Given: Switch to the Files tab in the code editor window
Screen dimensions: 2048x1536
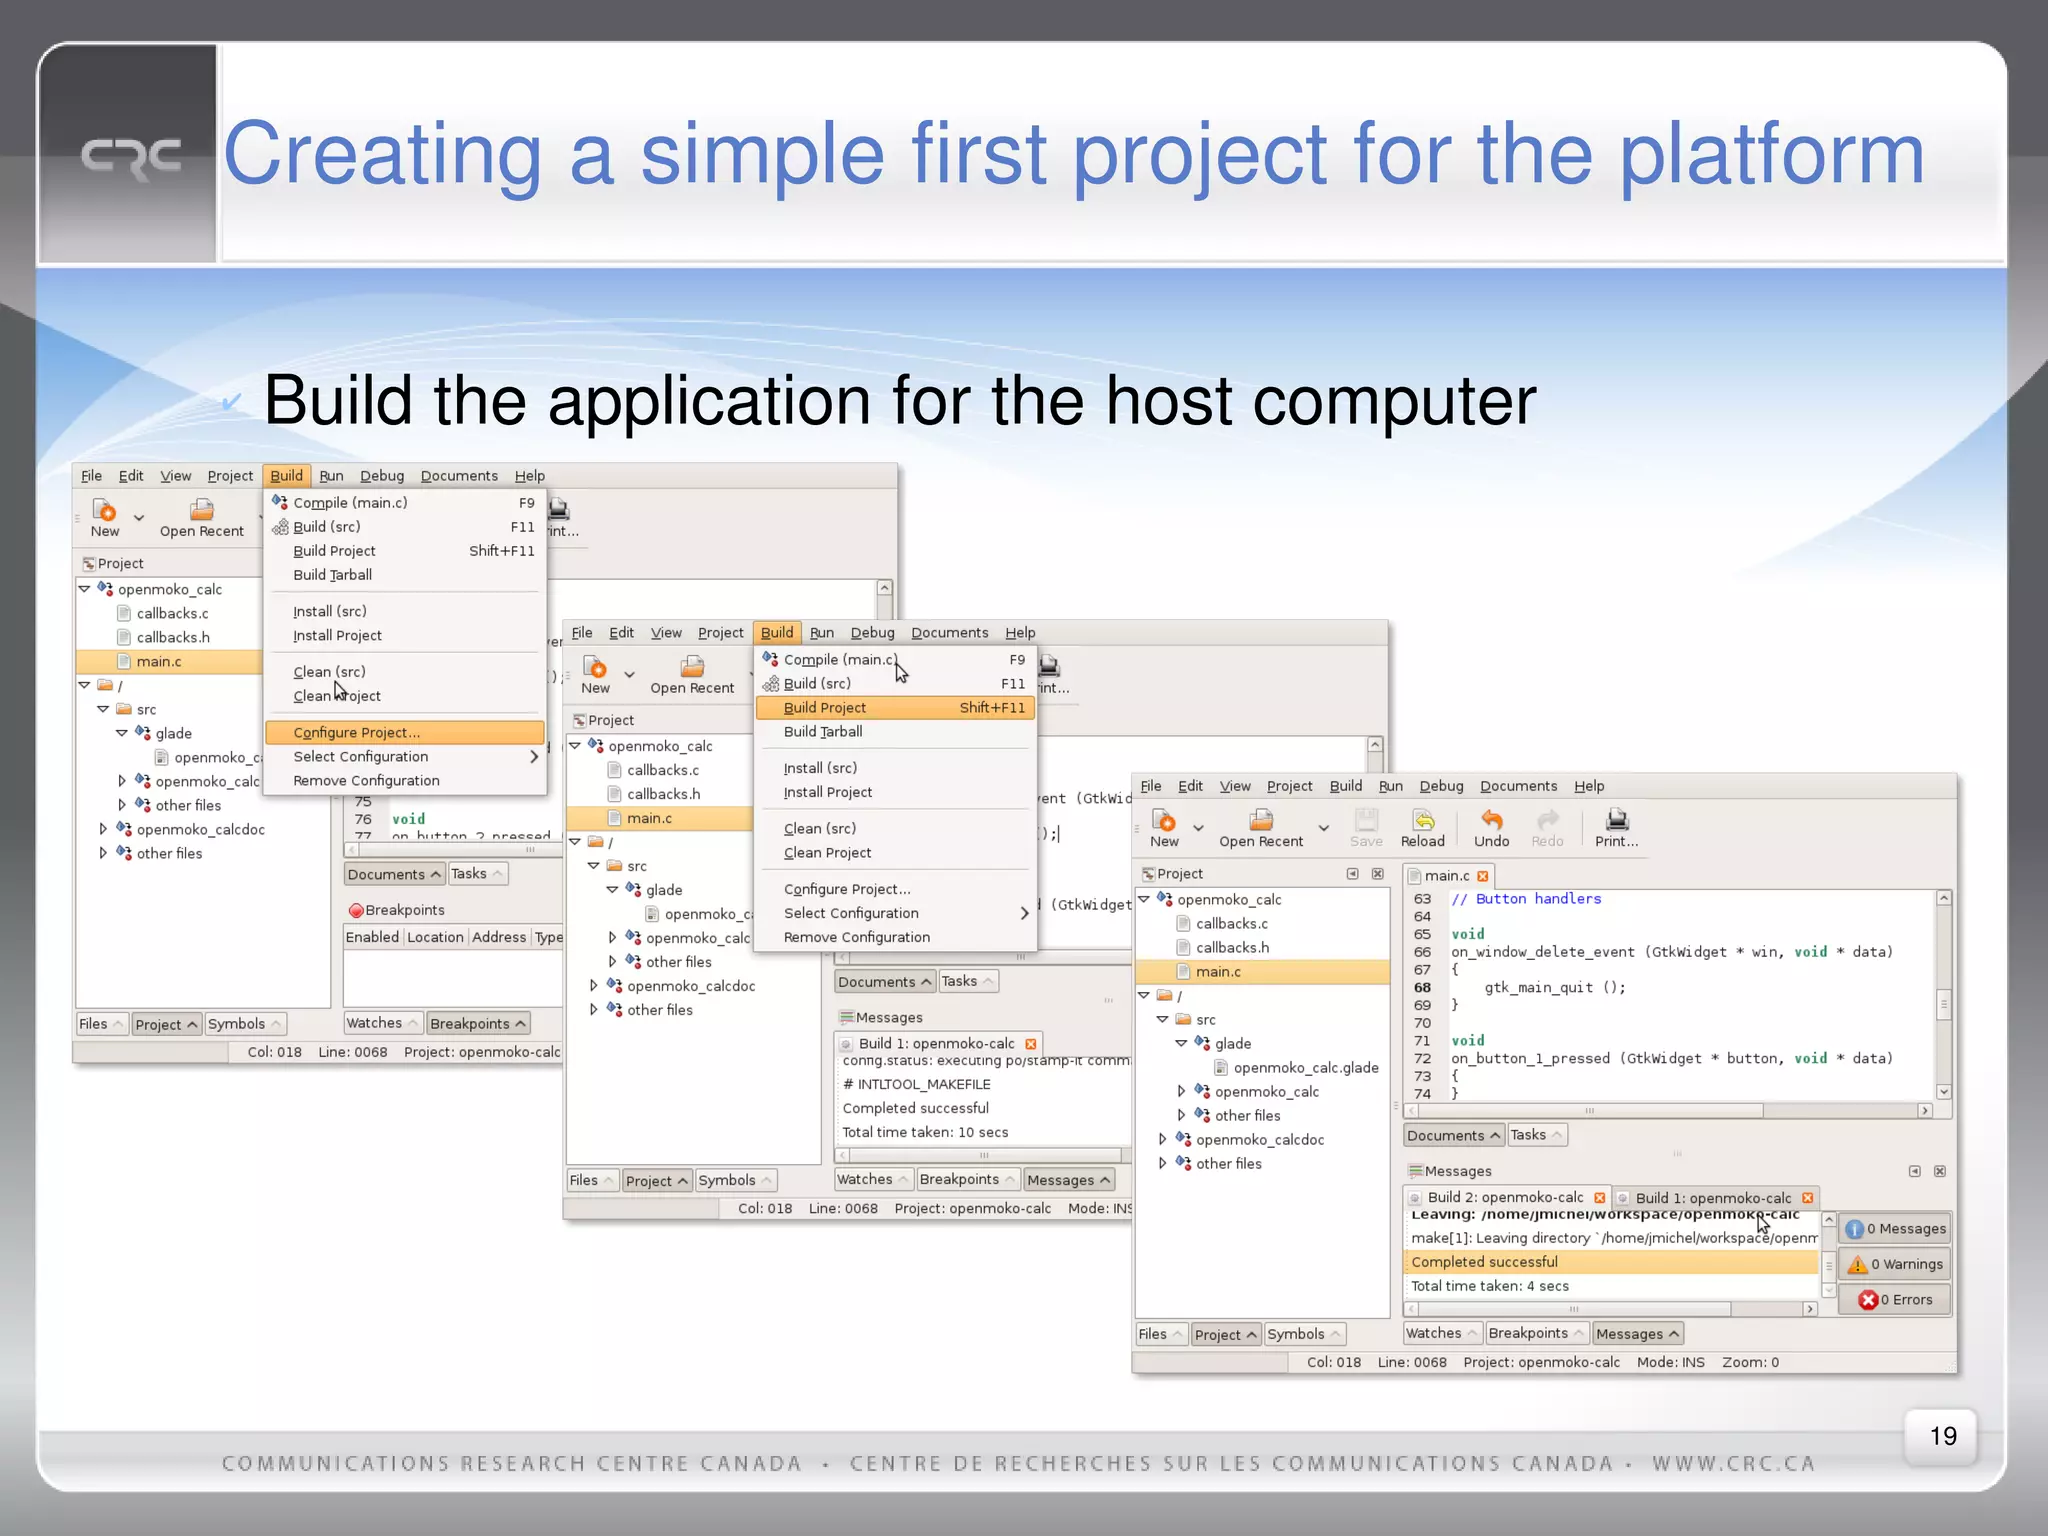Looking at the screenshot, I should click(x=1161, y=1334).
